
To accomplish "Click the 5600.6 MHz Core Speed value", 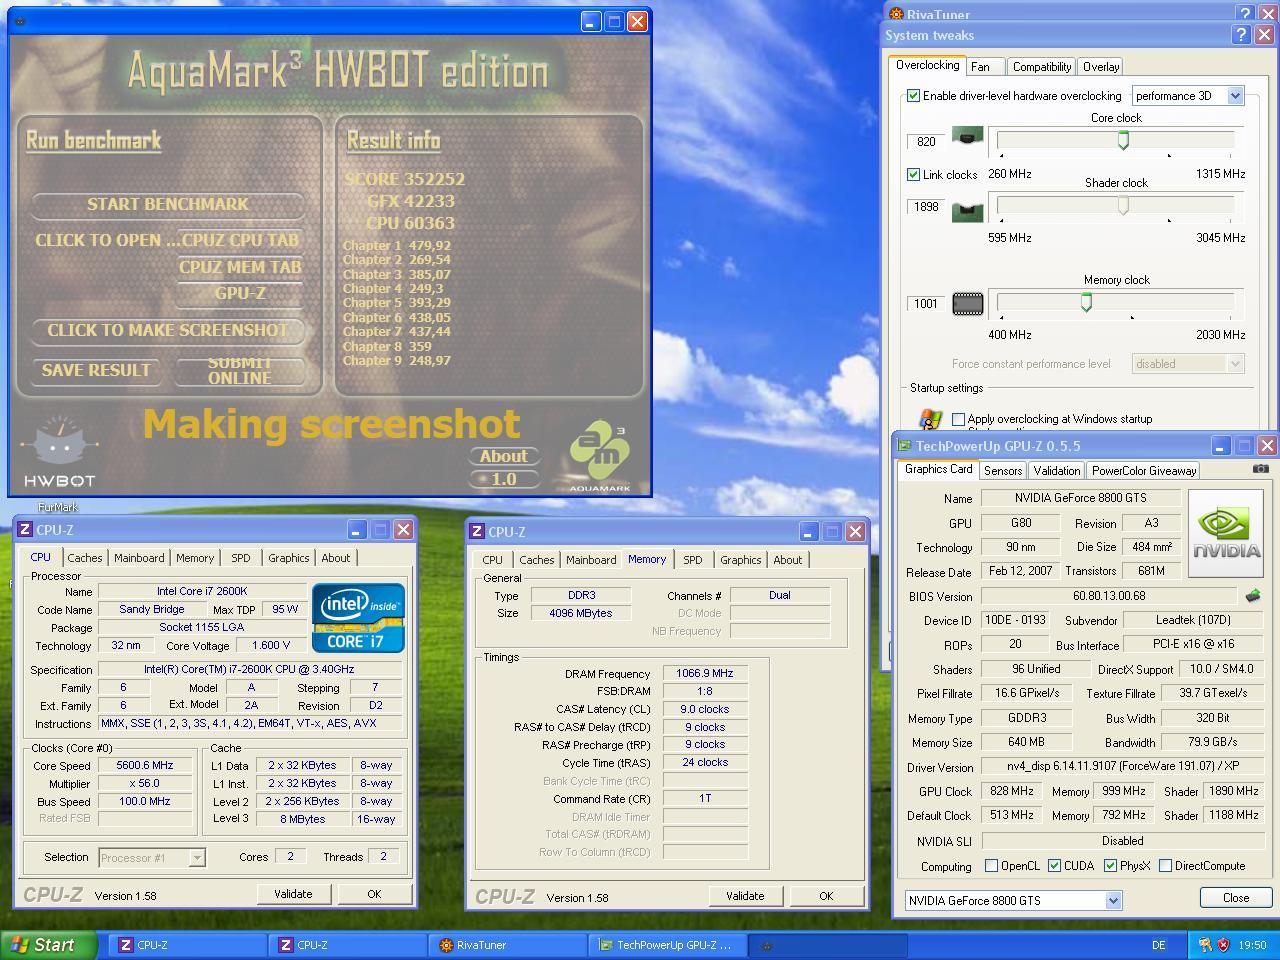I will pyautogui.click(x=145, y=765).
